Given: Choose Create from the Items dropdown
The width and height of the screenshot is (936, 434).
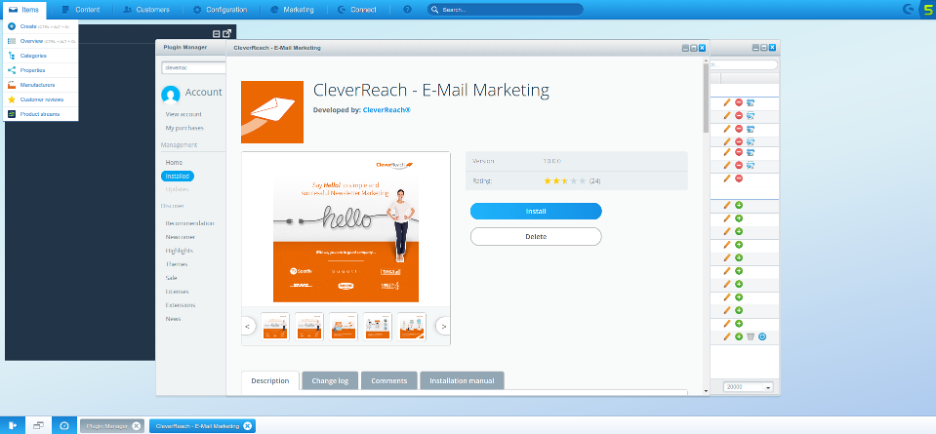Looking at the screenshot, I should (x=41, y=26).
